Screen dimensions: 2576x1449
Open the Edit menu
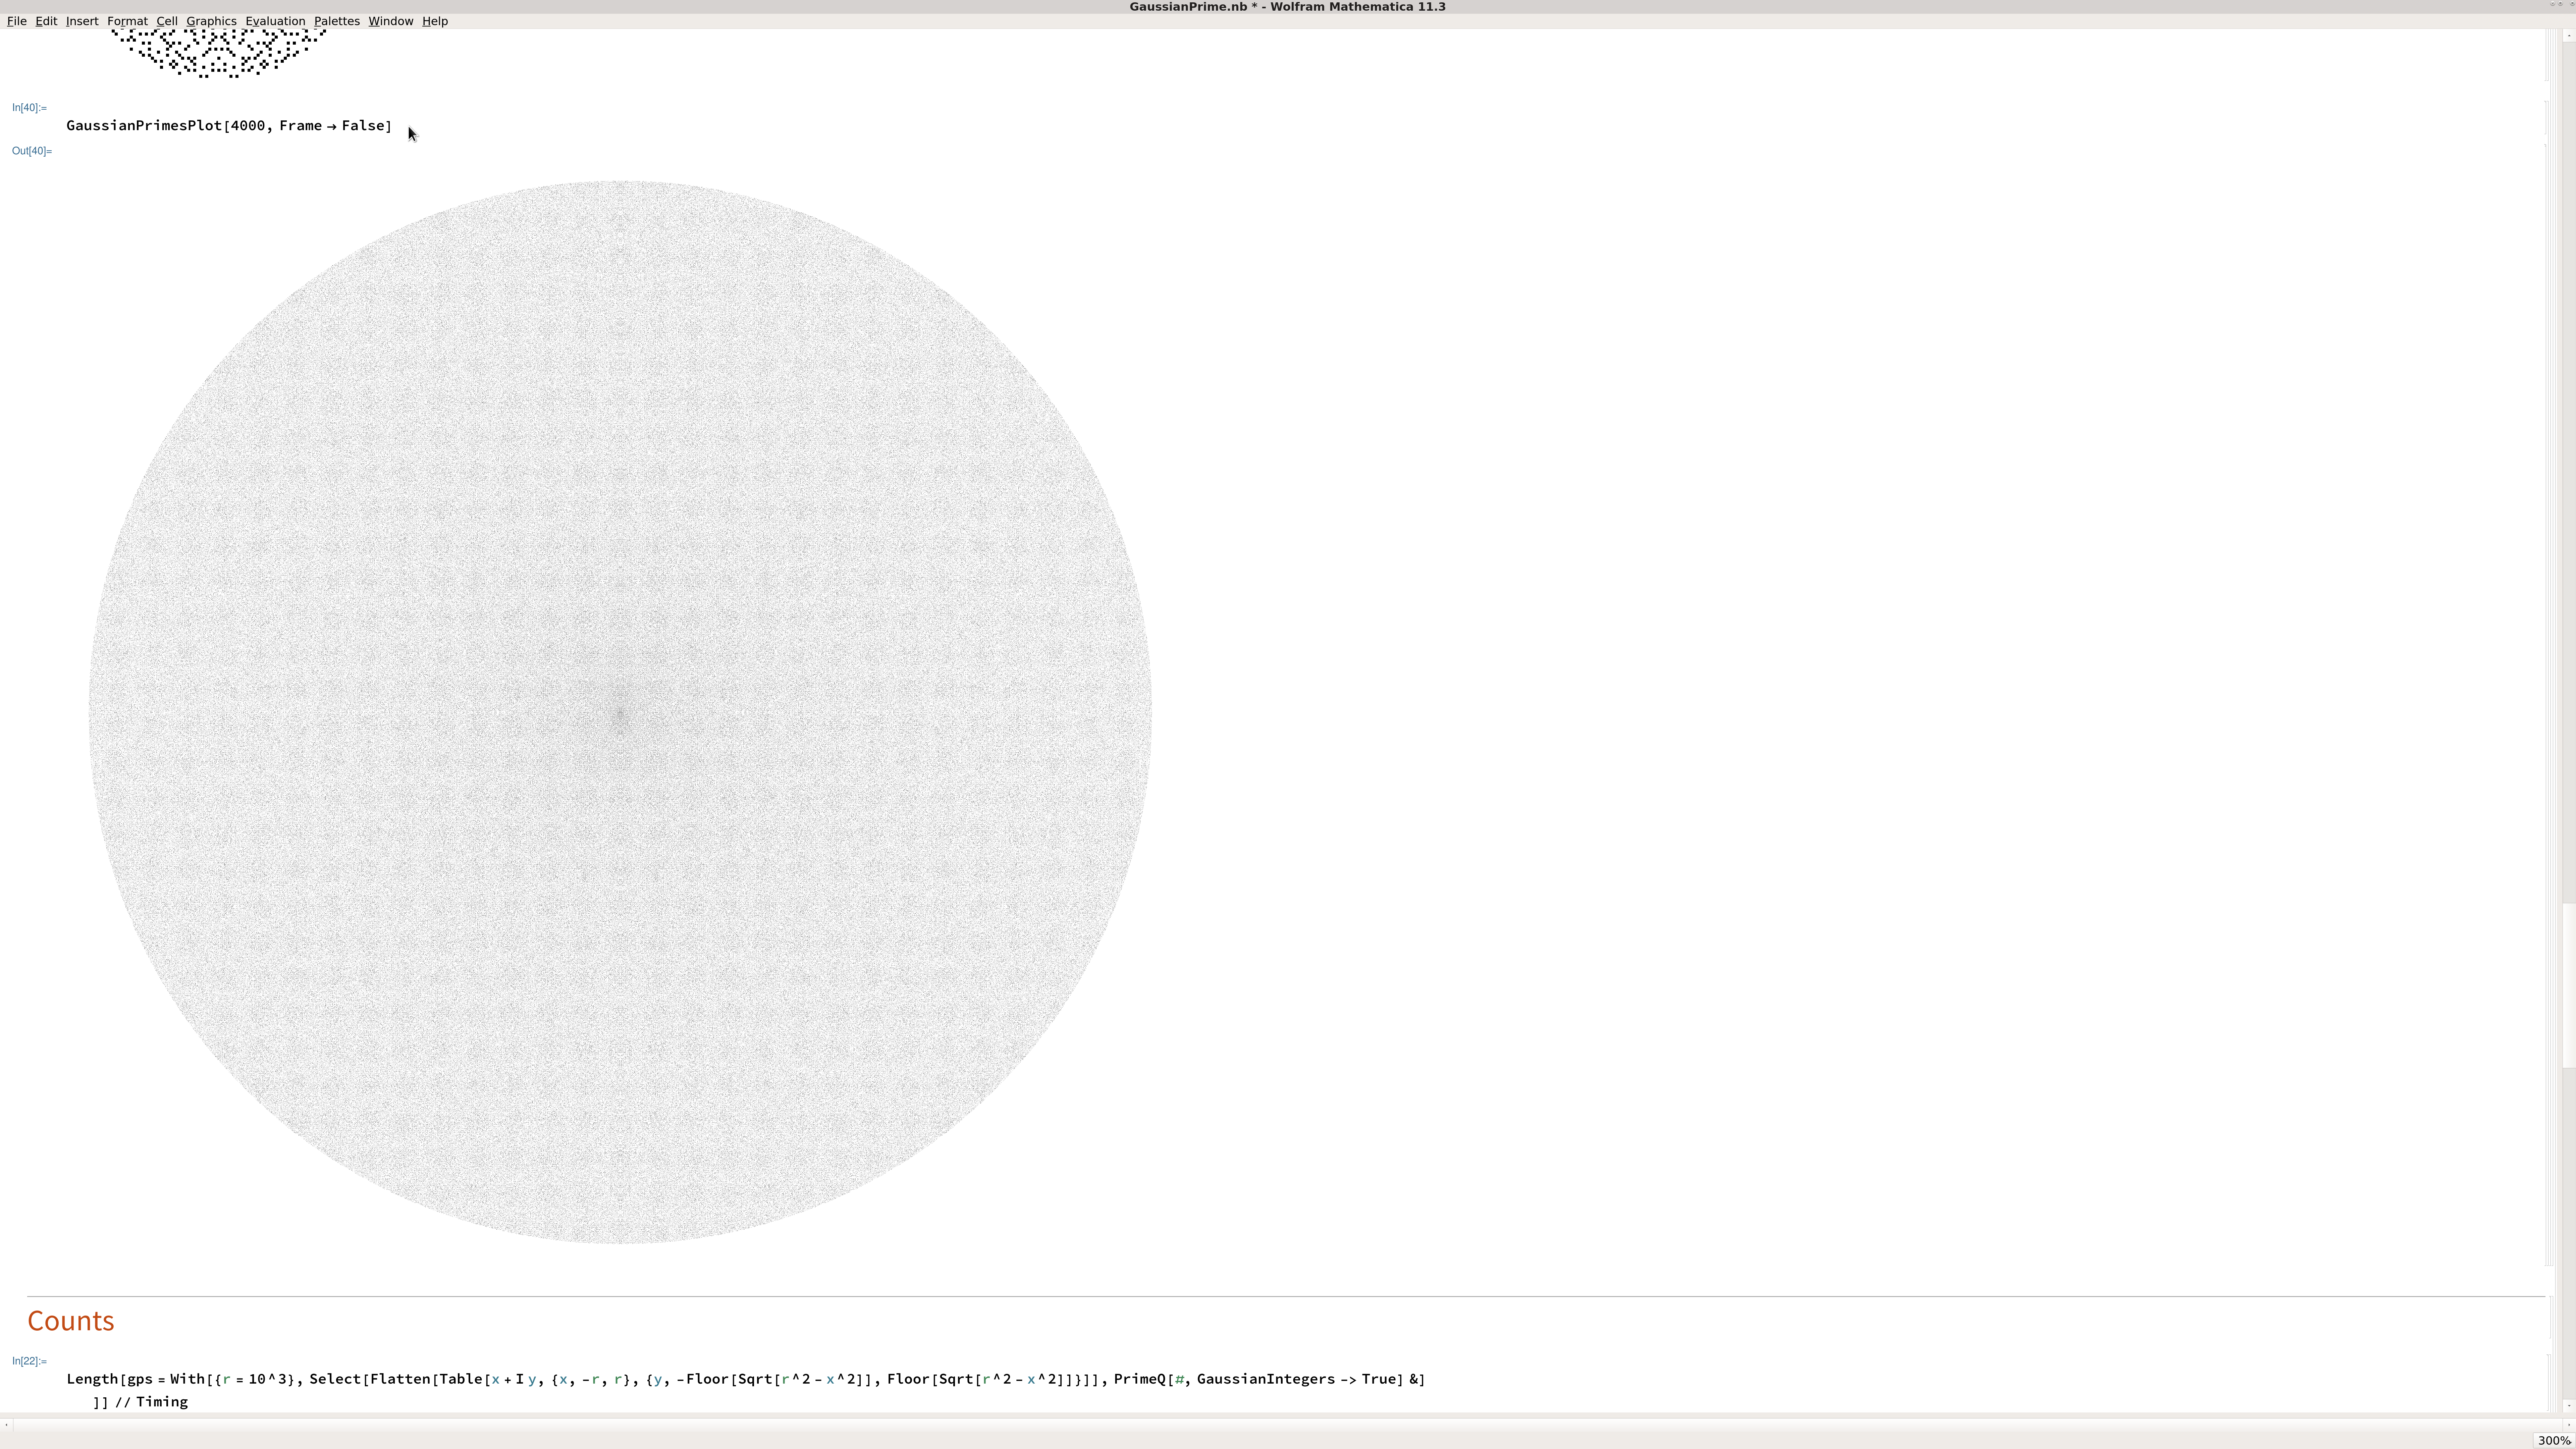[x=46, y=21]
